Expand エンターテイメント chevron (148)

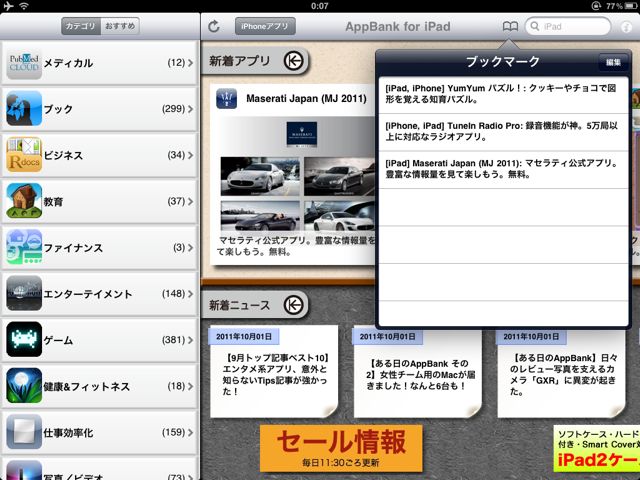tap(191, 293)
